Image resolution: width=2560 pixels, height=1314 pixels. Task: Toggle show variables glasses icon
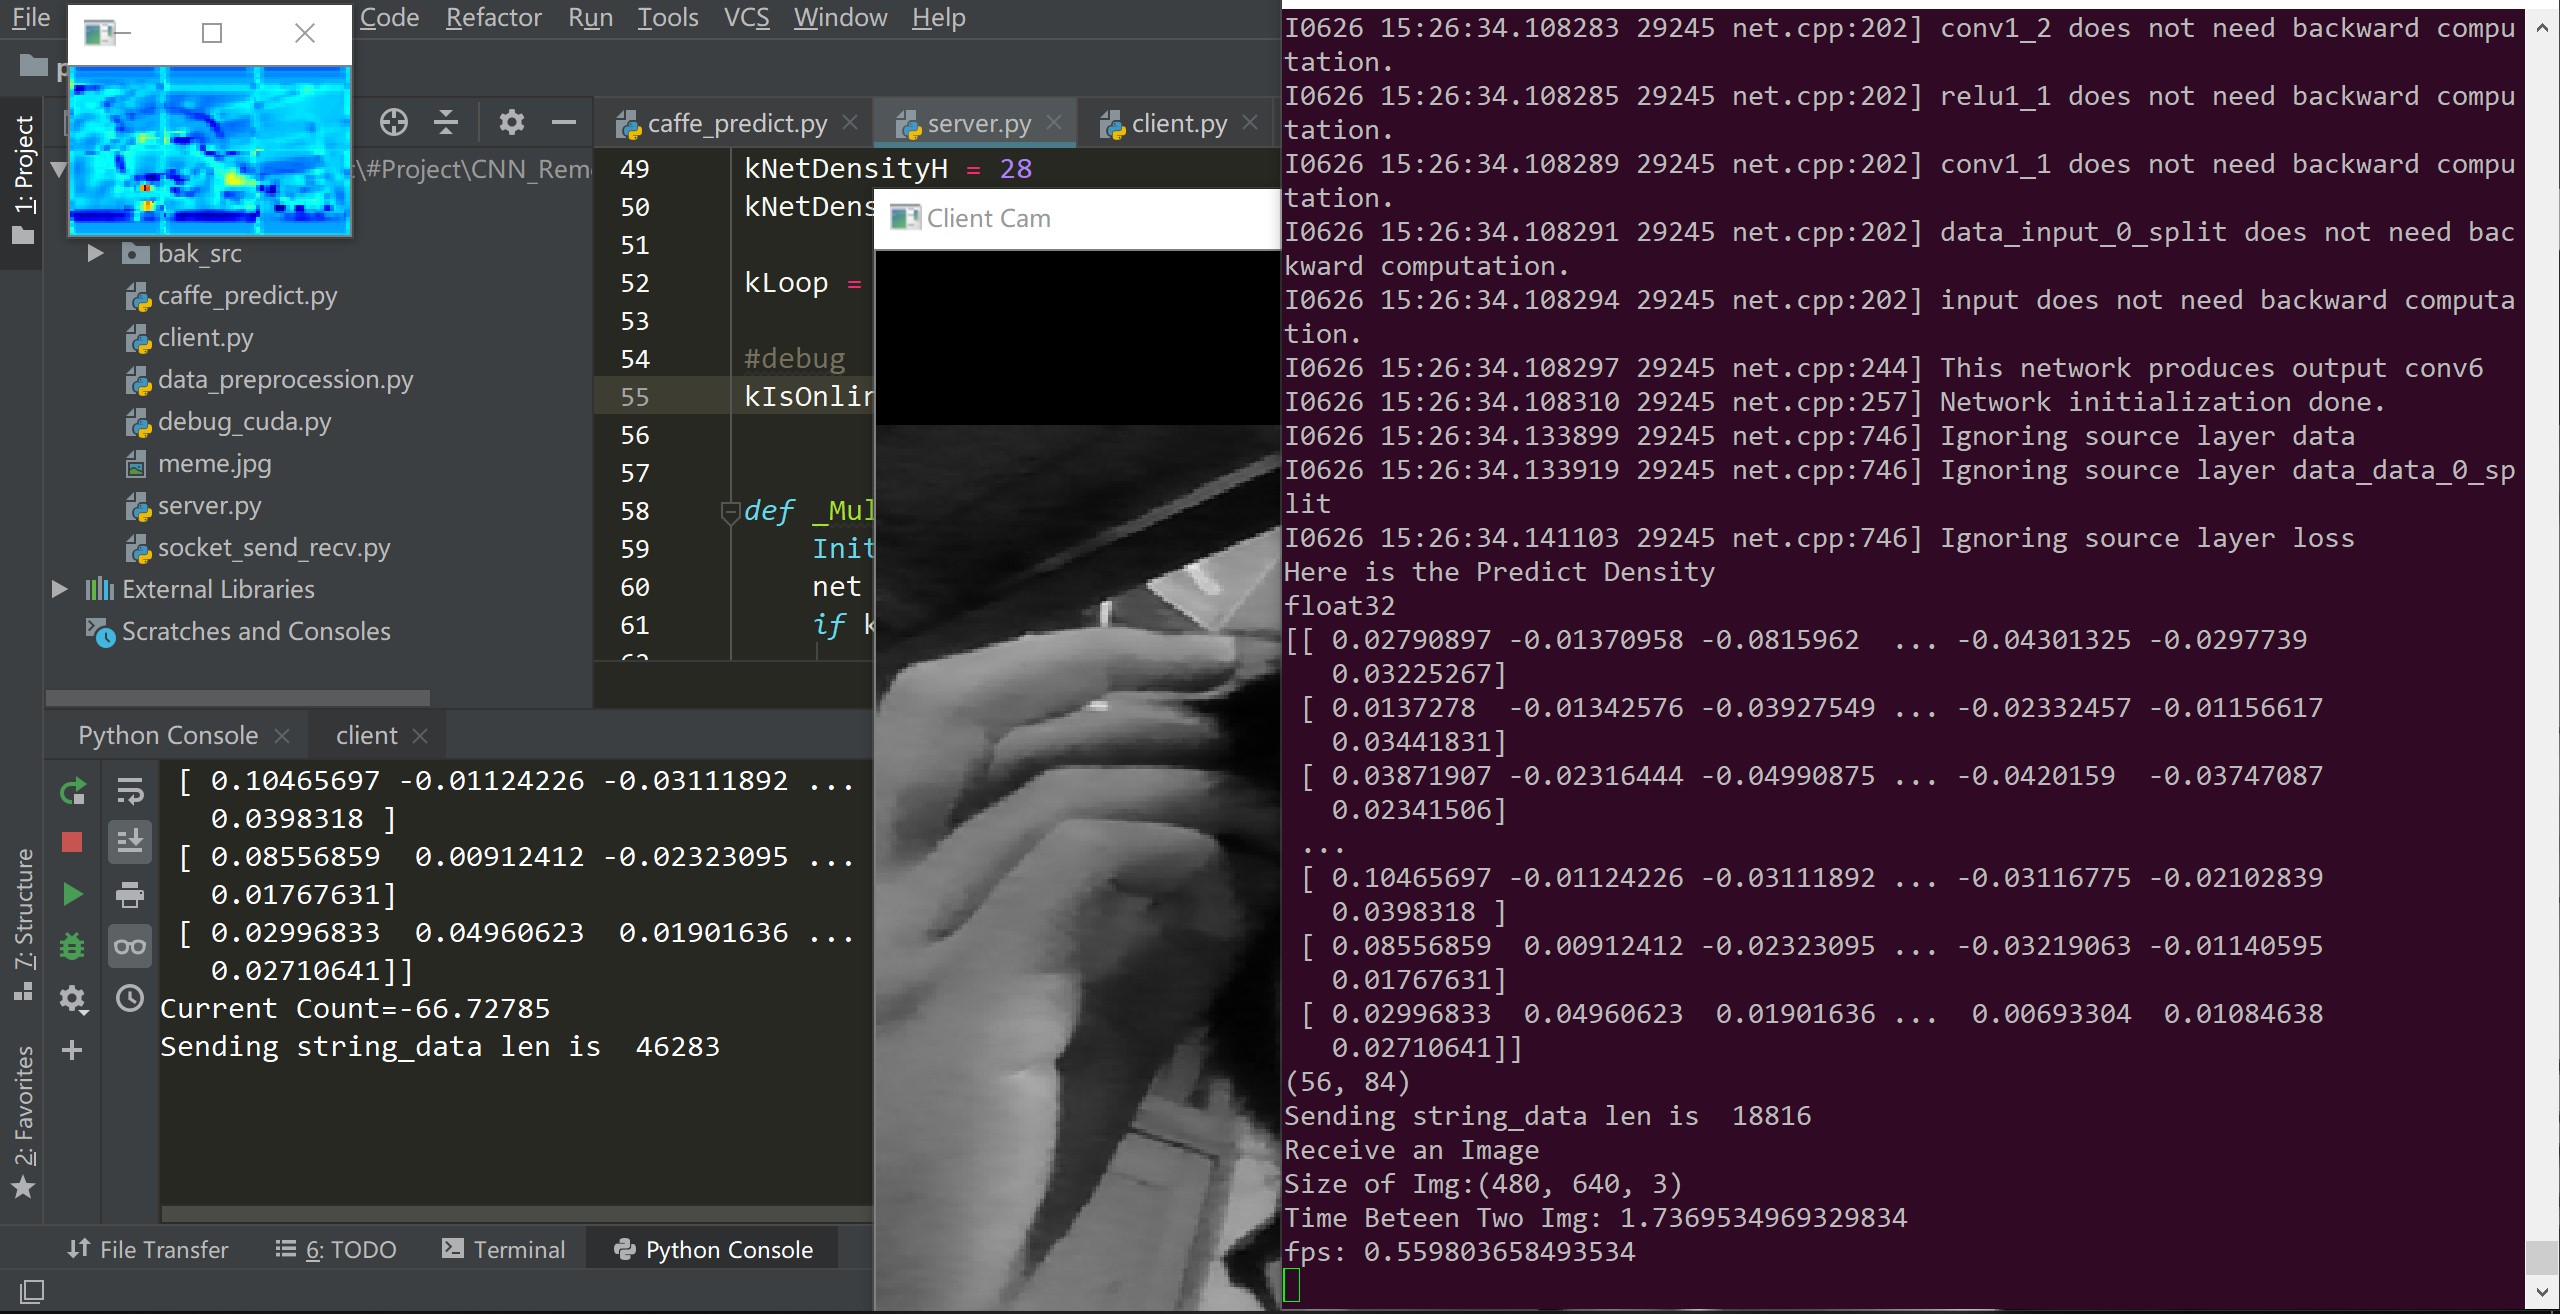(x=130, y=946)
